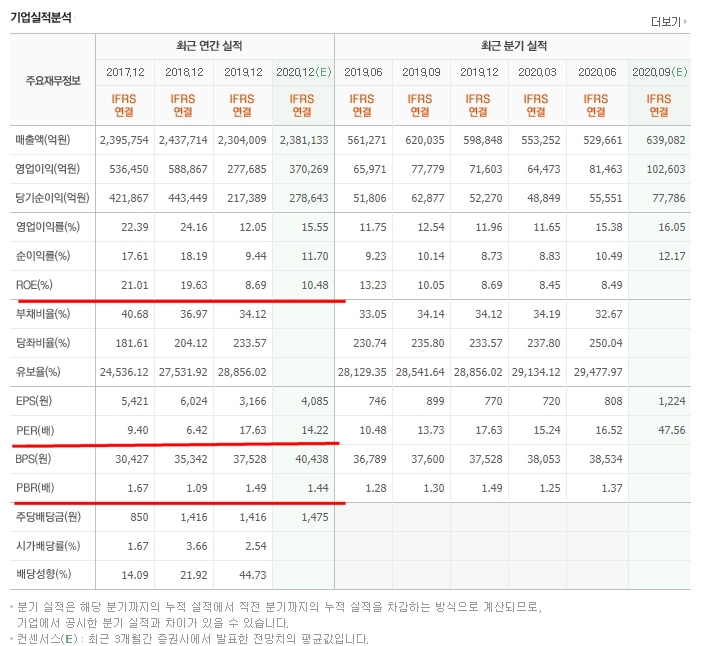
Task: Click the 영업이익(억원) row label
Action: [48, 169]
